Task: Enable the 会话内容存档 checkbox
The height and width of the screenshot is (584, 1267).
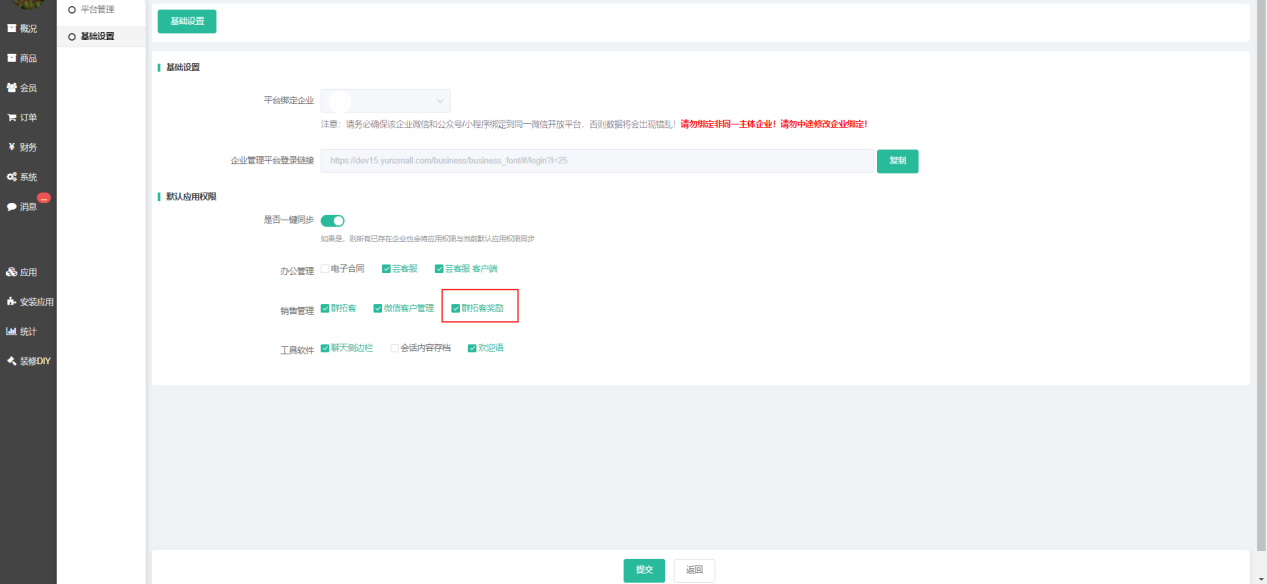Action: tap(394, 349)
